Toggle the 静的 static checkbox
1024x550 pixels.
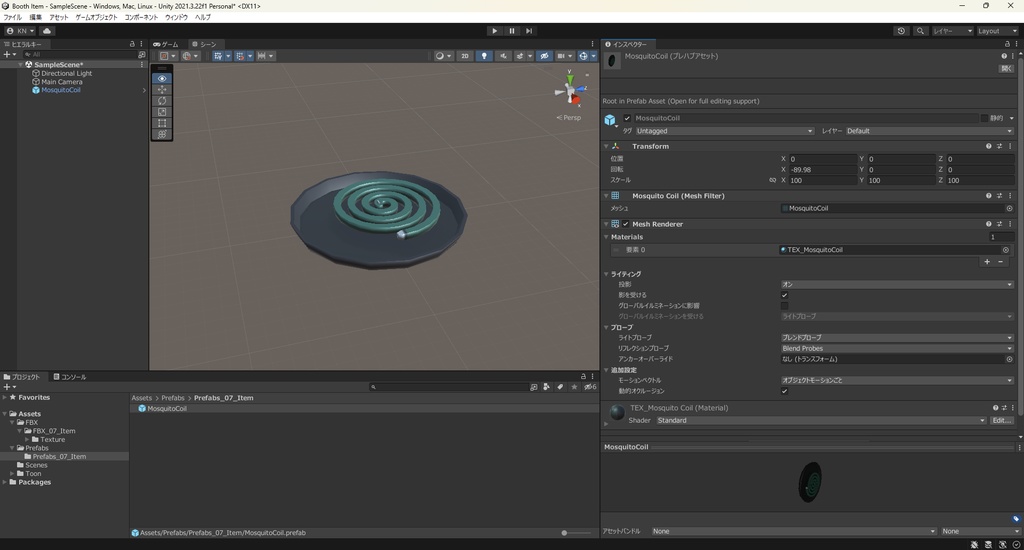point(984,118)
